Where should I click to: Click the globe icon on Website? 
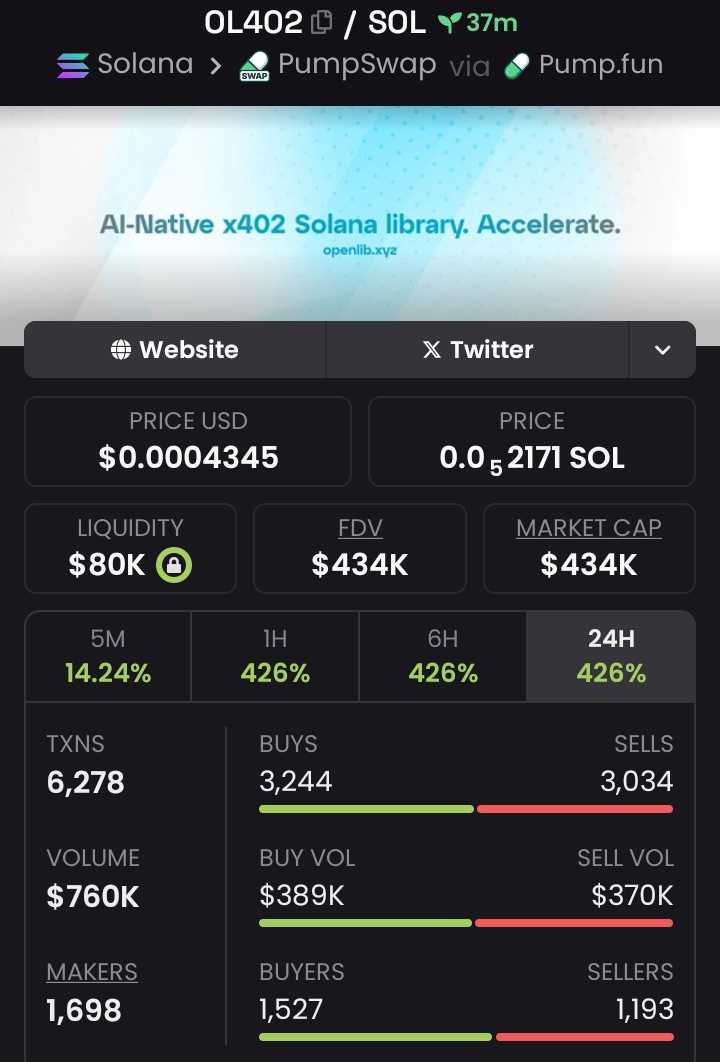121,350
